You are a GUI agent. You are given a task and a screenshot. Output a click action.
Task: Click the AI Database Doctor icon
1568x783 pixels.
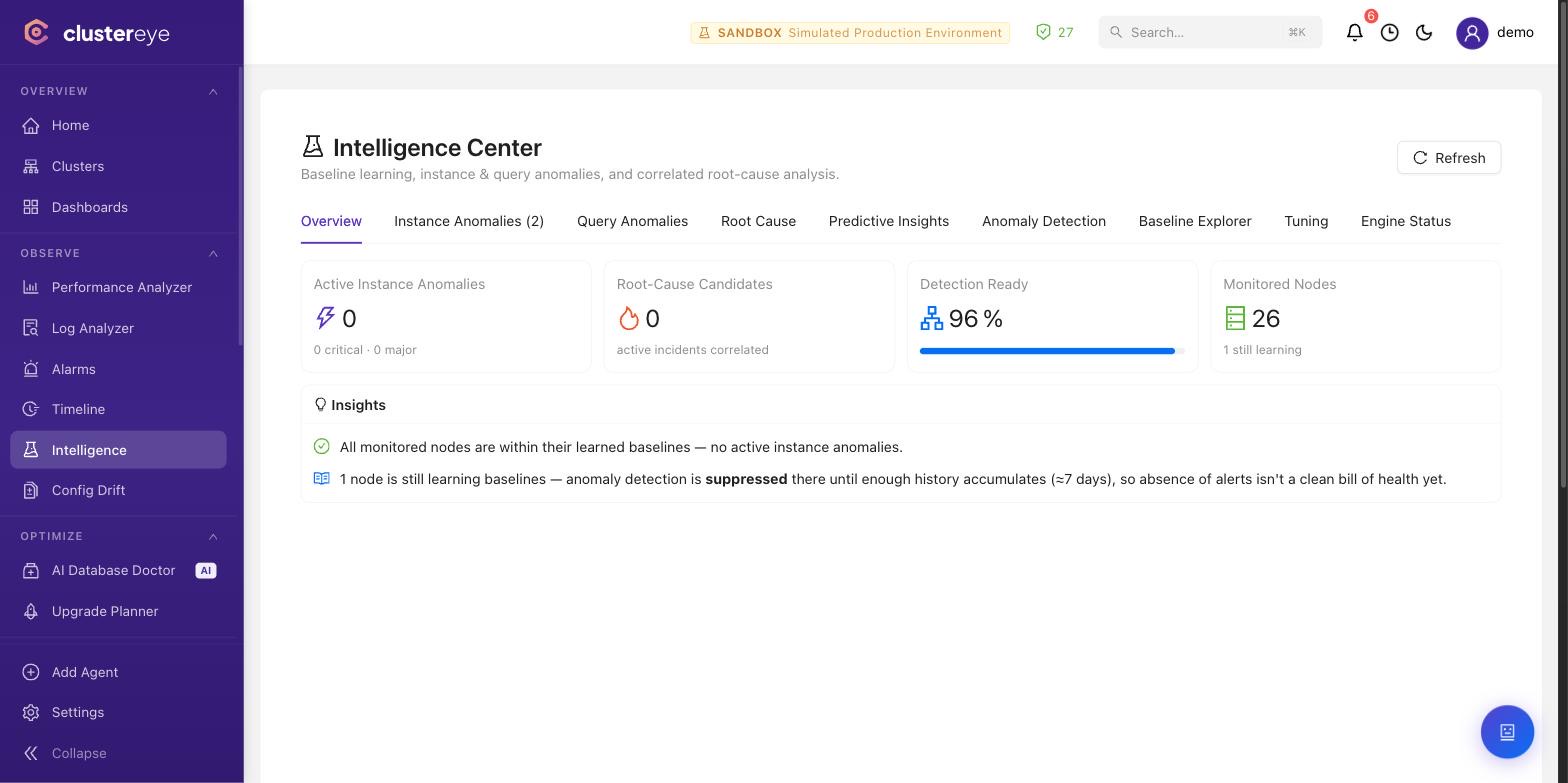click(31, 570)
